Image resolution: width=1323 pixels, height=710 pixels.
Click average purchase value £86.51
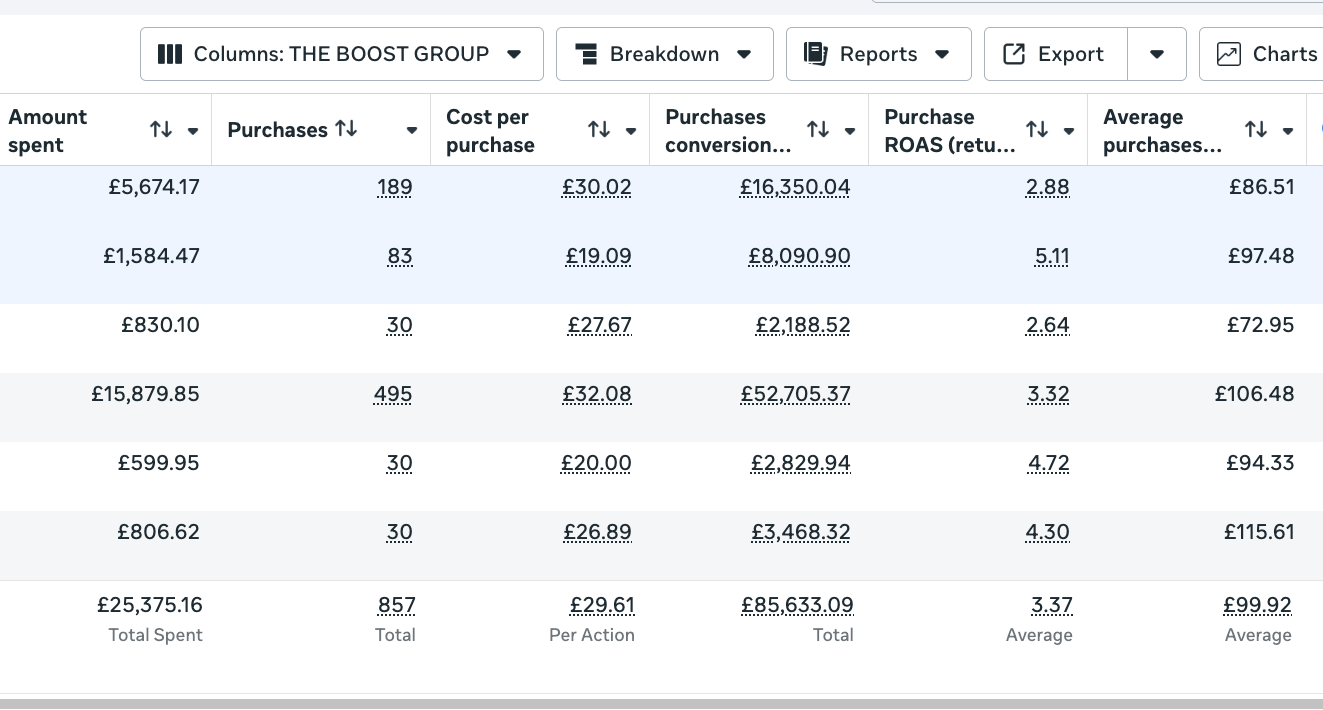(1262, 188)
